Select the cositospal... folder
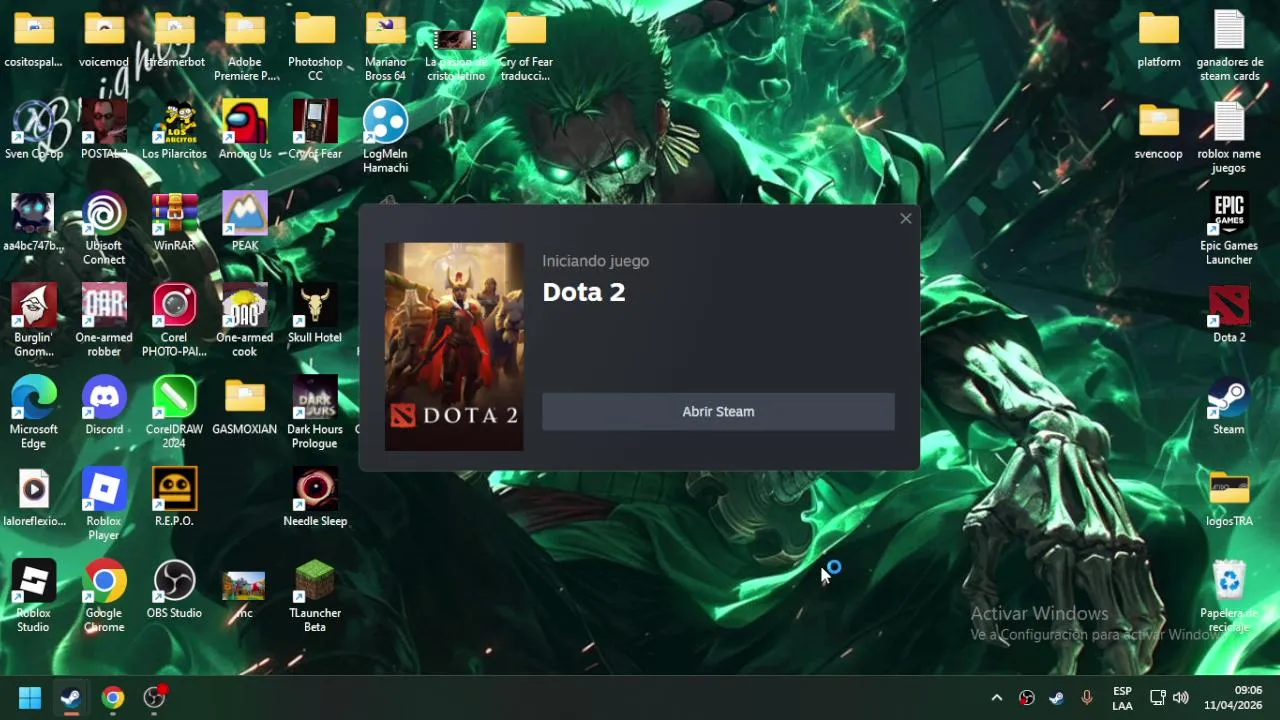 tap(34, 38)
